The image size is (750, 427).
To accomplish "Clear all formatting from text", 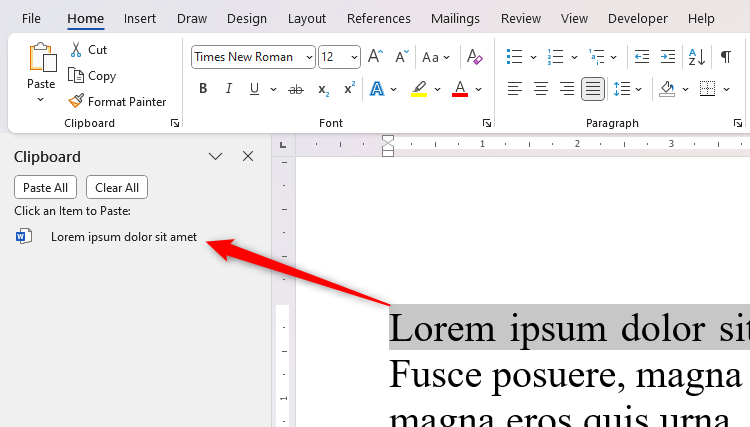I will coord(474,57).
